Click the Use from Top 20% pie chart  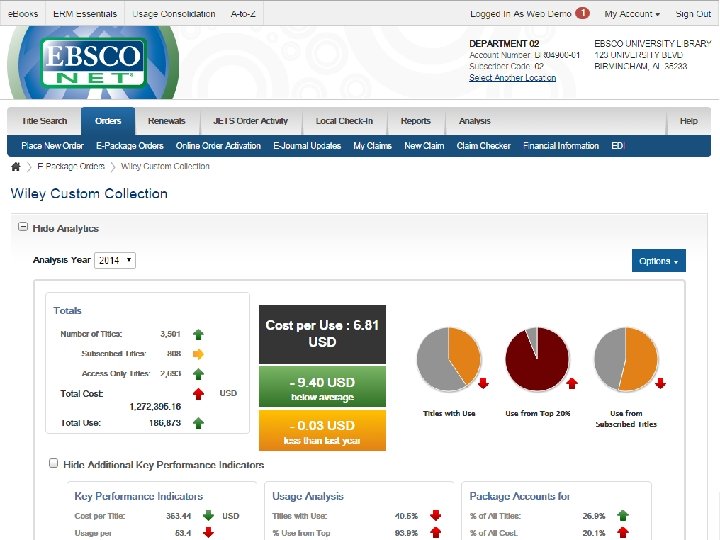537,359
